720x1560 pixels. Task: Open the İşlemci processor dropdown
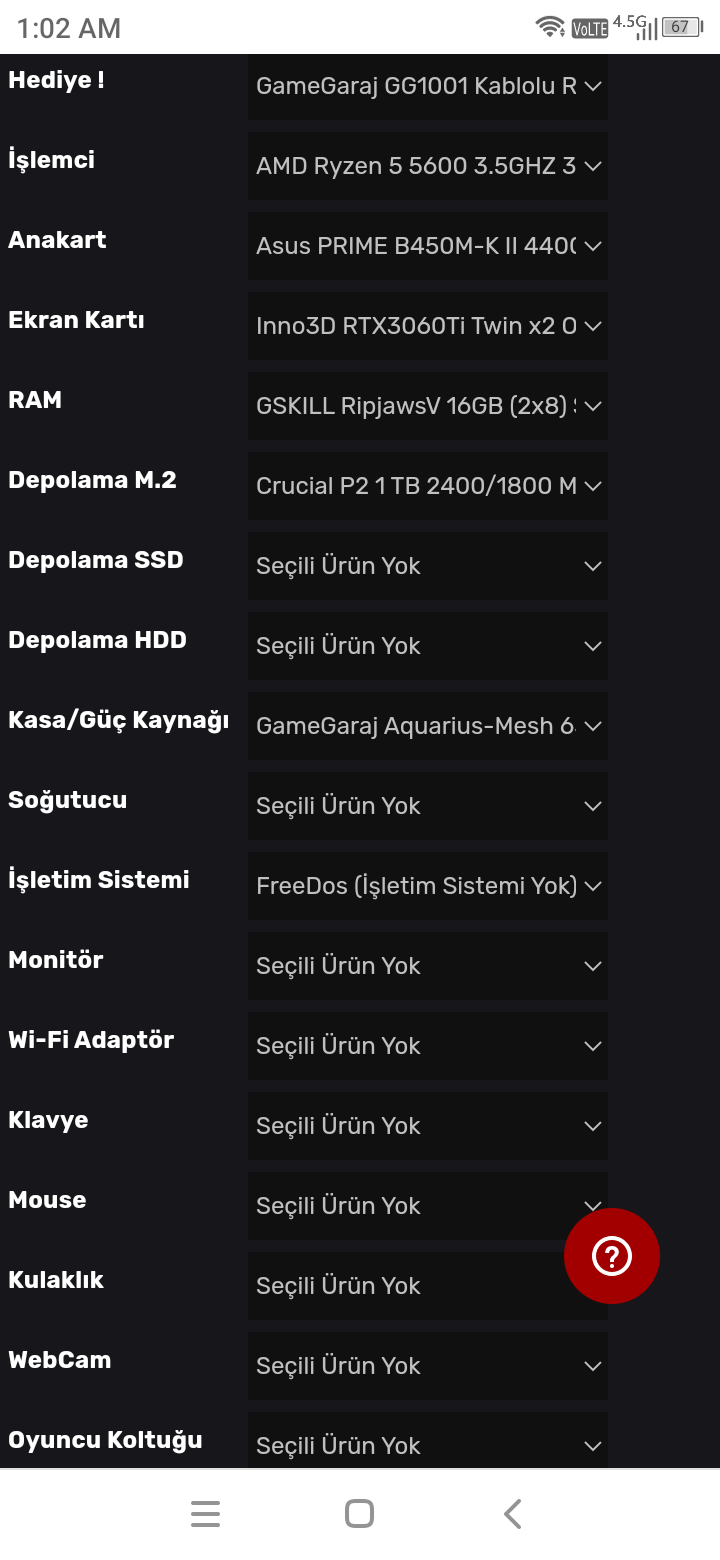tap(428, 166)
